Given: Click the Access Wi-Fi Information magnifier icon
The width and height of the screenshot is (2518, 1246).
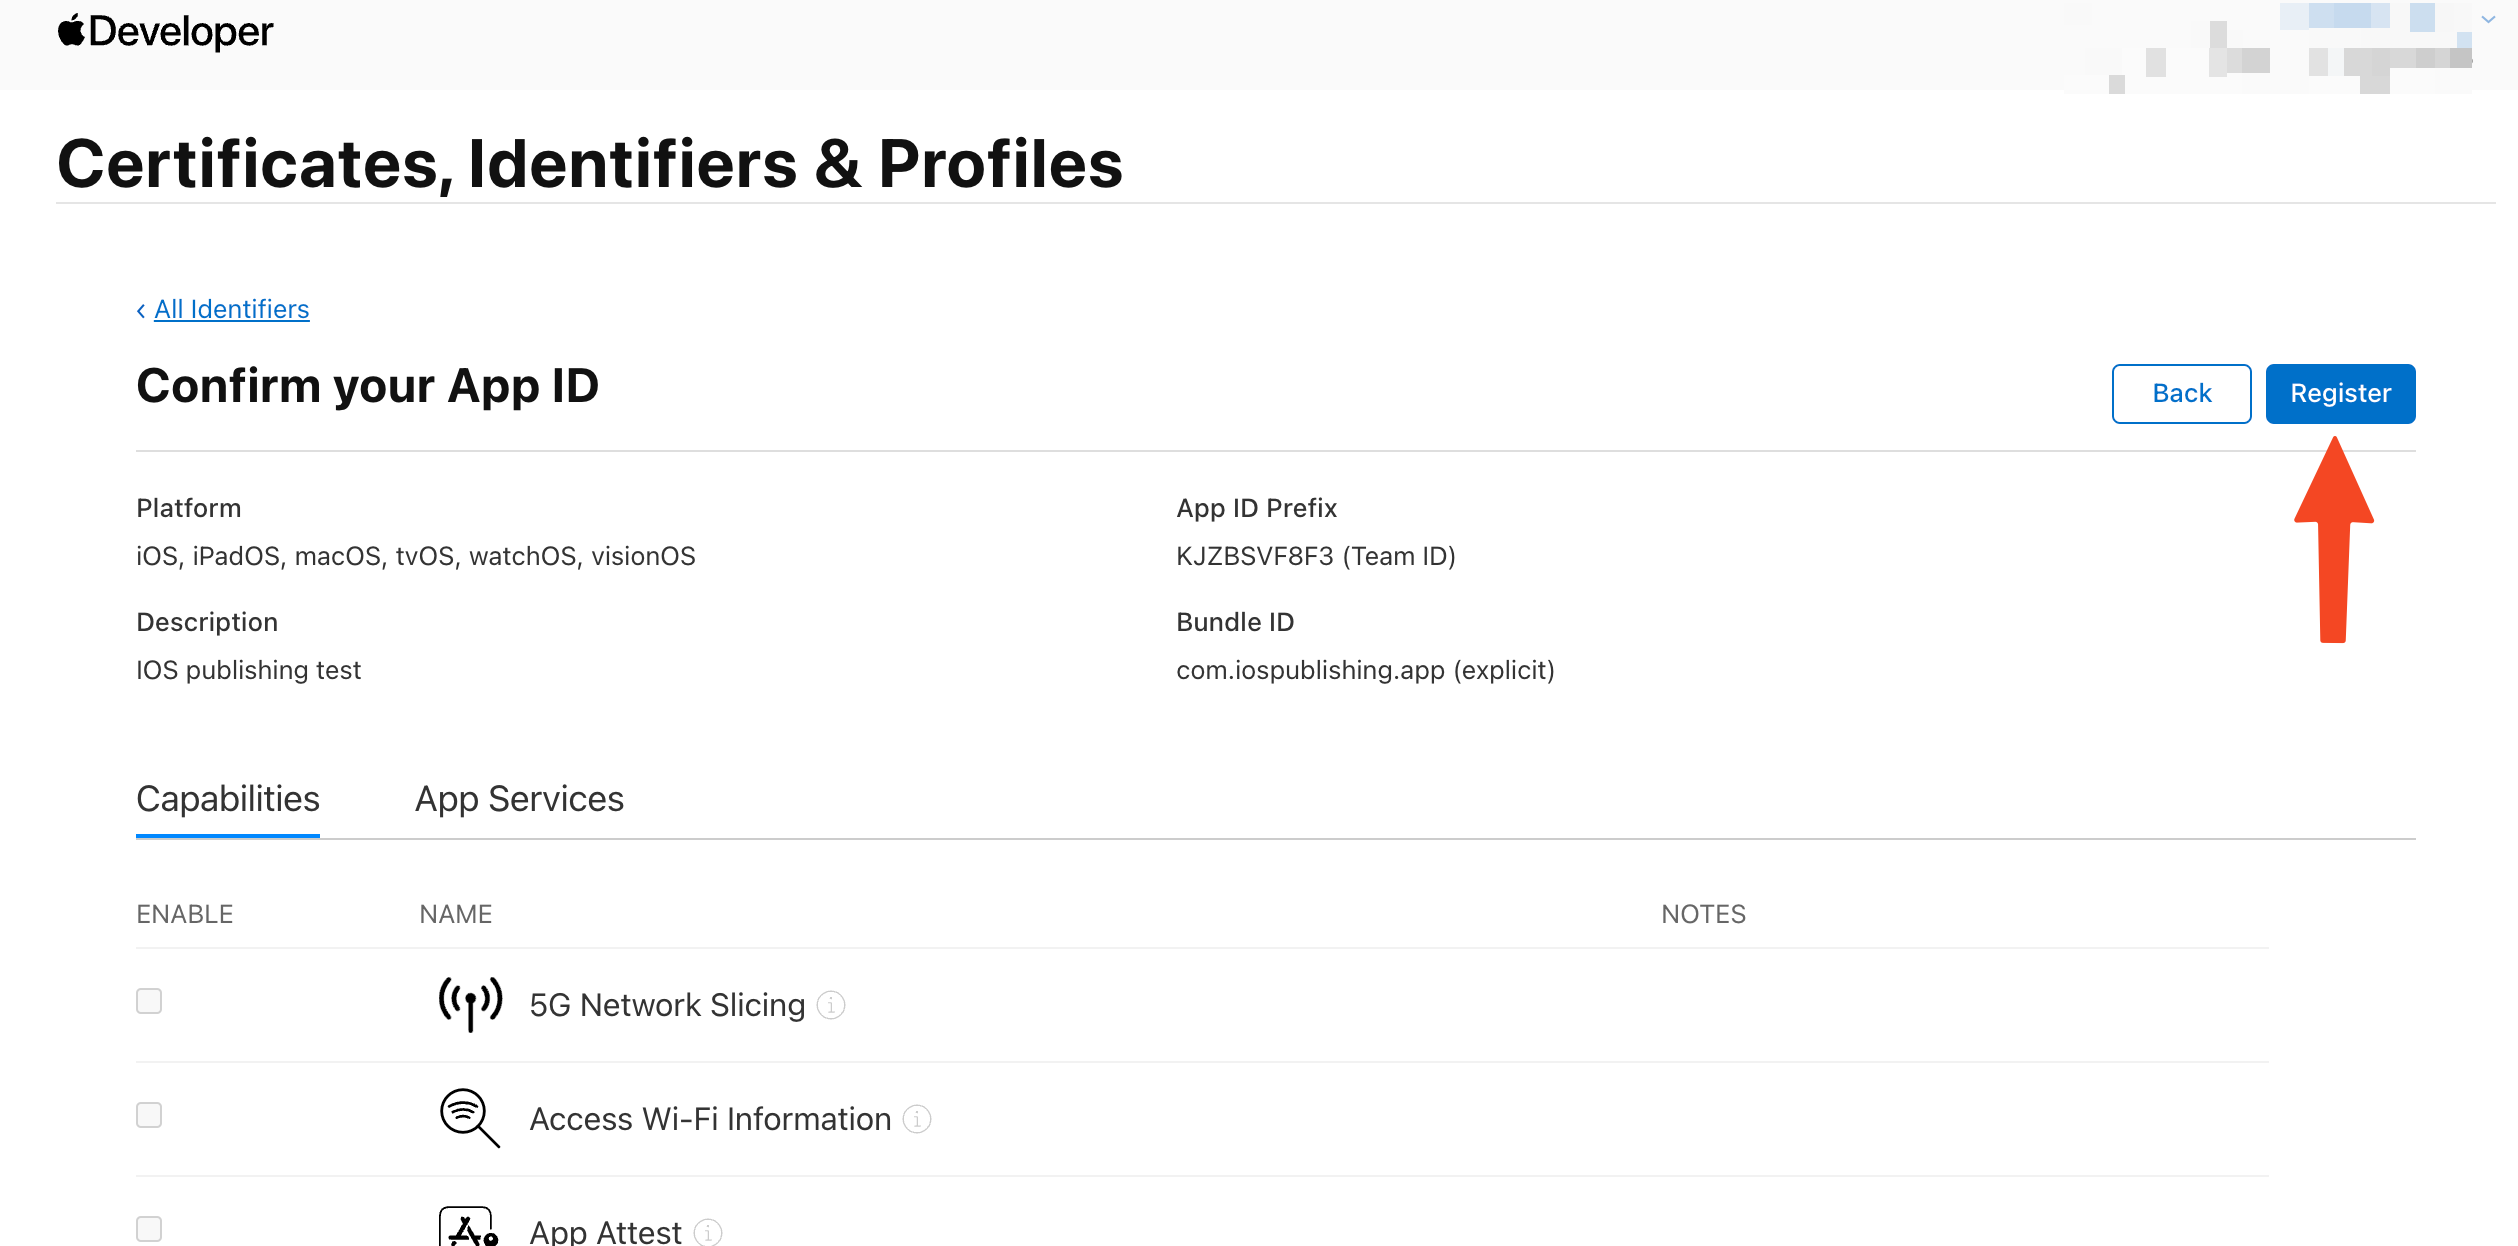Looking at the screenshot, I should point(469,1117).
